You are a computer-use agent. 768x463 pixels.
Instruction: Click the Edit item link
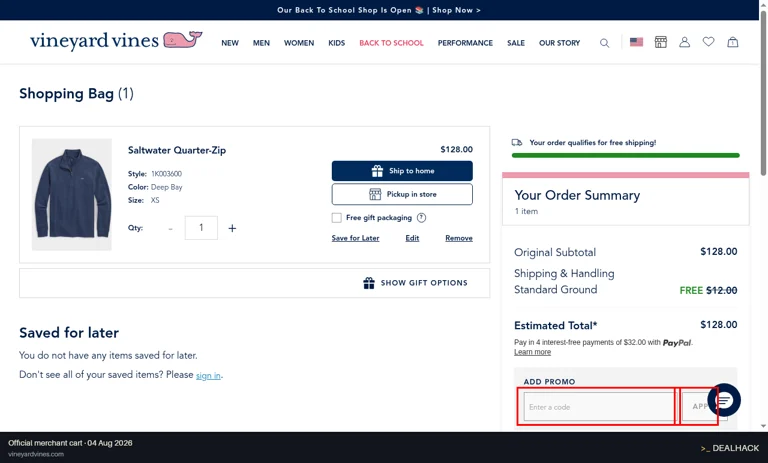(412, 238)
